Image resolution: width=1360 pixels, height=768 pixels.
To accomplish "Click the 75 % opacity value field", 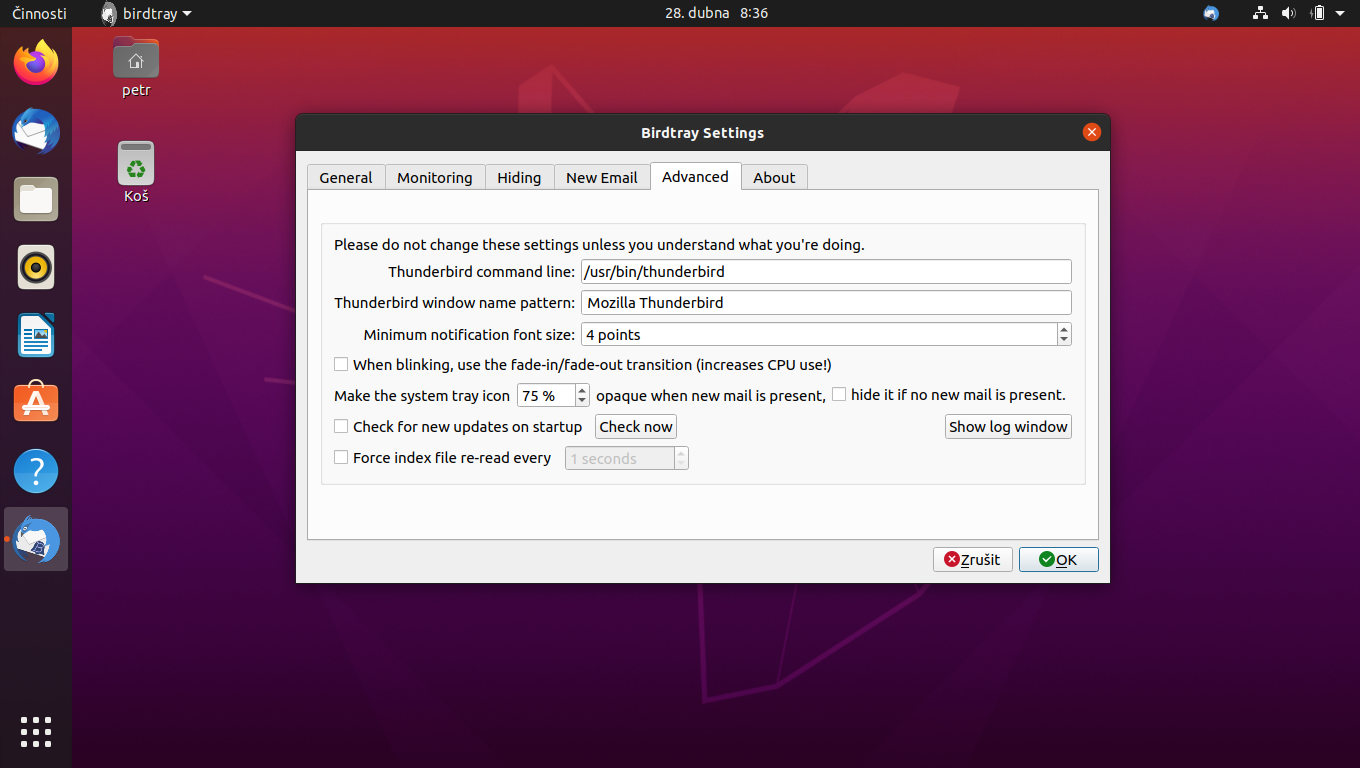I will [x=546, y=395].
